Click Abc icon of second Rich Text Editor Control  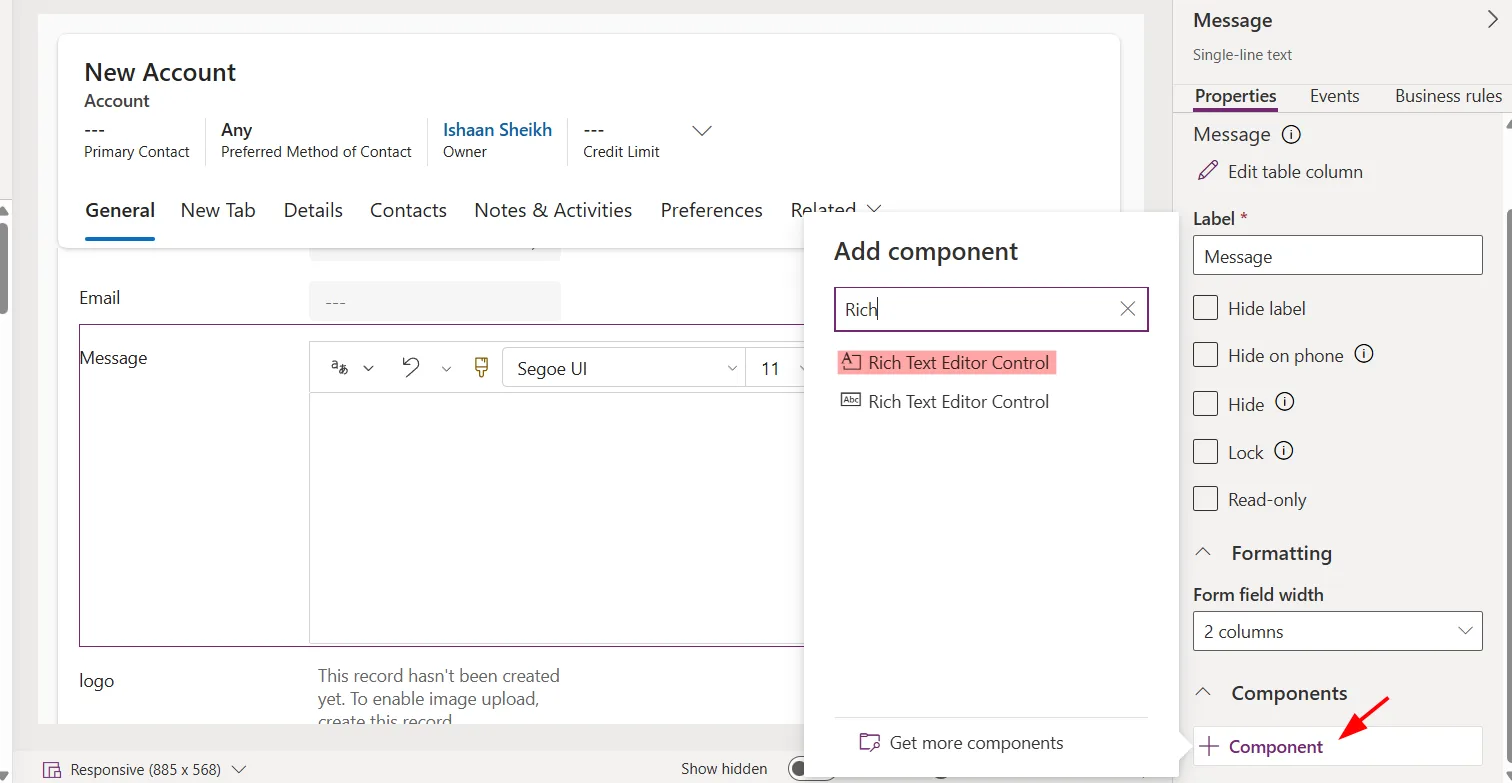[x=851, y=400]
